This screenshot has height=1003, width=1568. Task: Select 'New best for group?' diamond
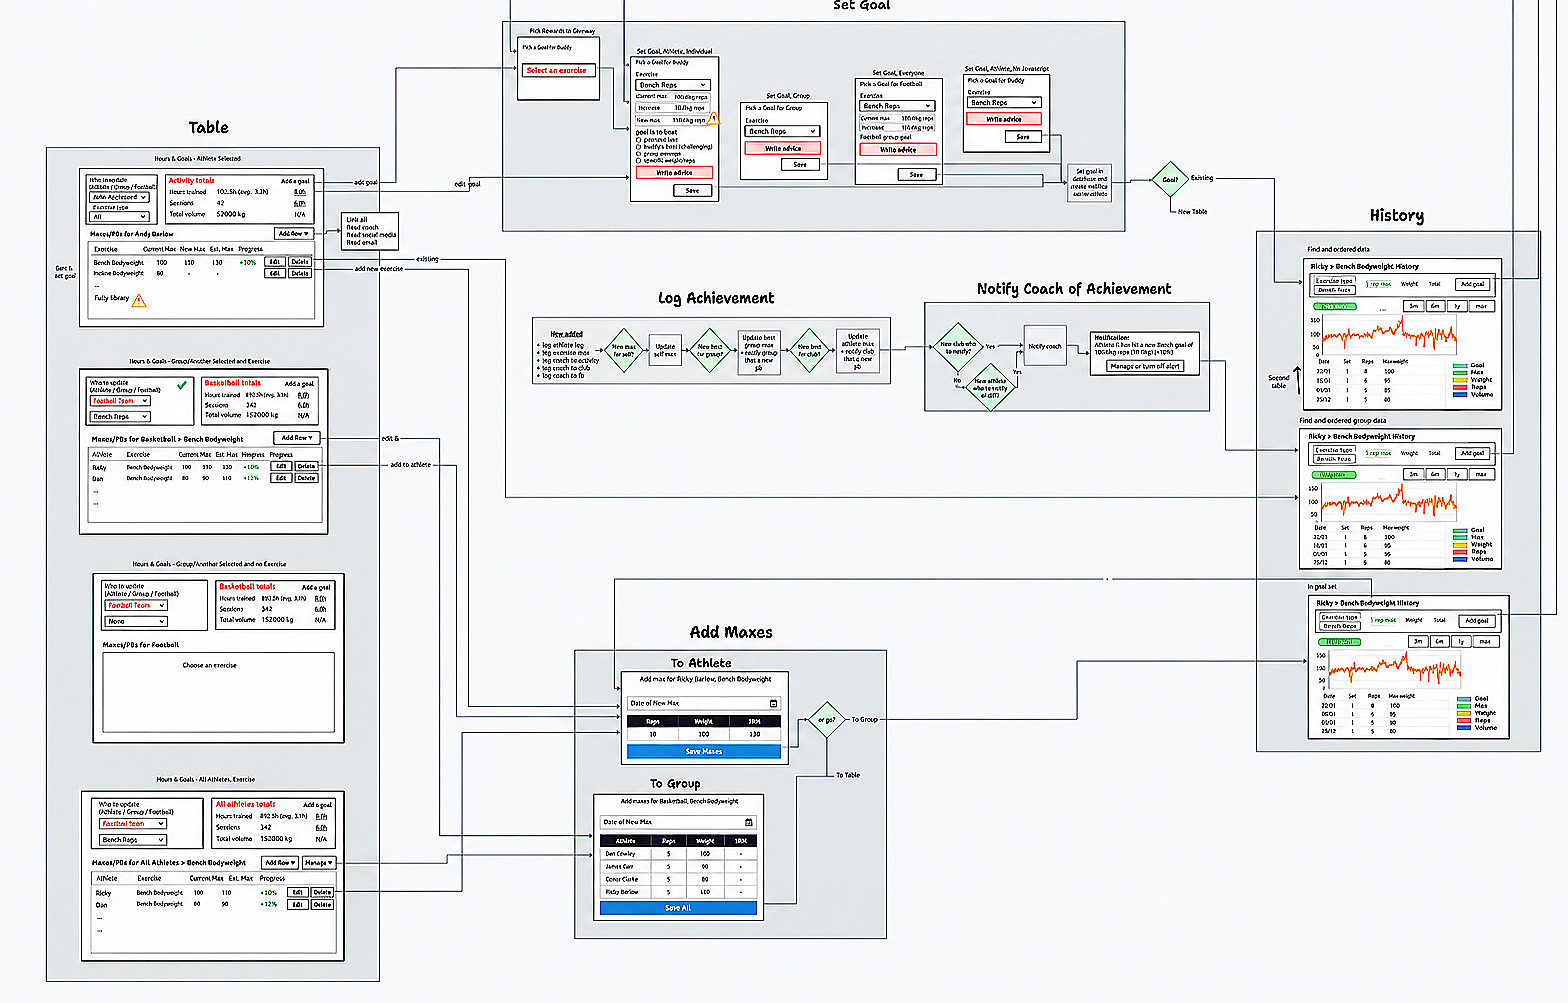(x=710, y=351)
